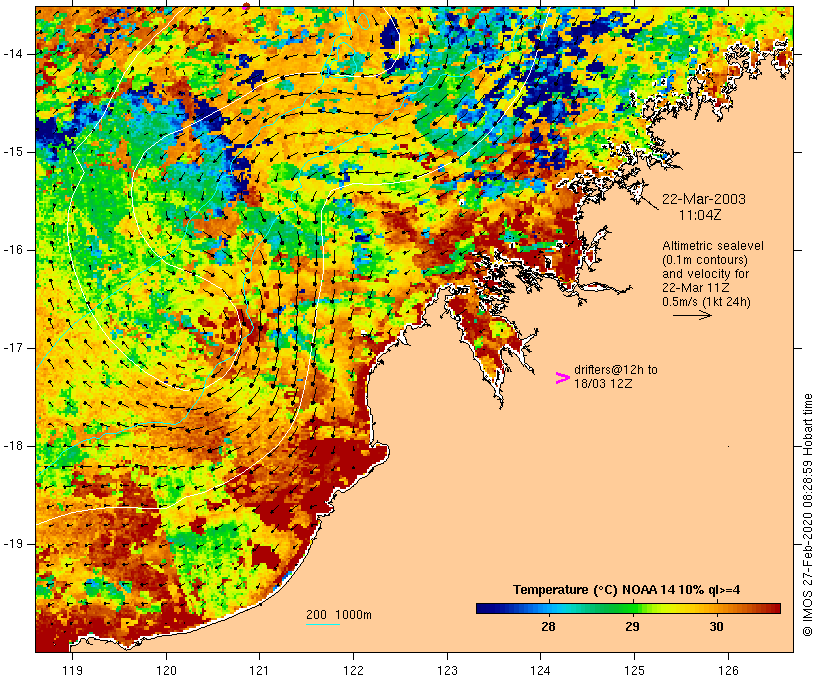Image resolution: width=820 pixels, height=680 pixels.
Task: Click the longitude label 121
Action: [259, 670]
